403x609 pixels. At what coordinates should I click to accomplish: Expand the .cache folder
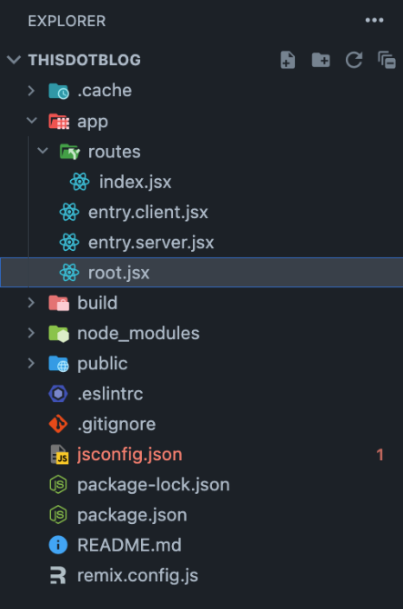[31, 90]
